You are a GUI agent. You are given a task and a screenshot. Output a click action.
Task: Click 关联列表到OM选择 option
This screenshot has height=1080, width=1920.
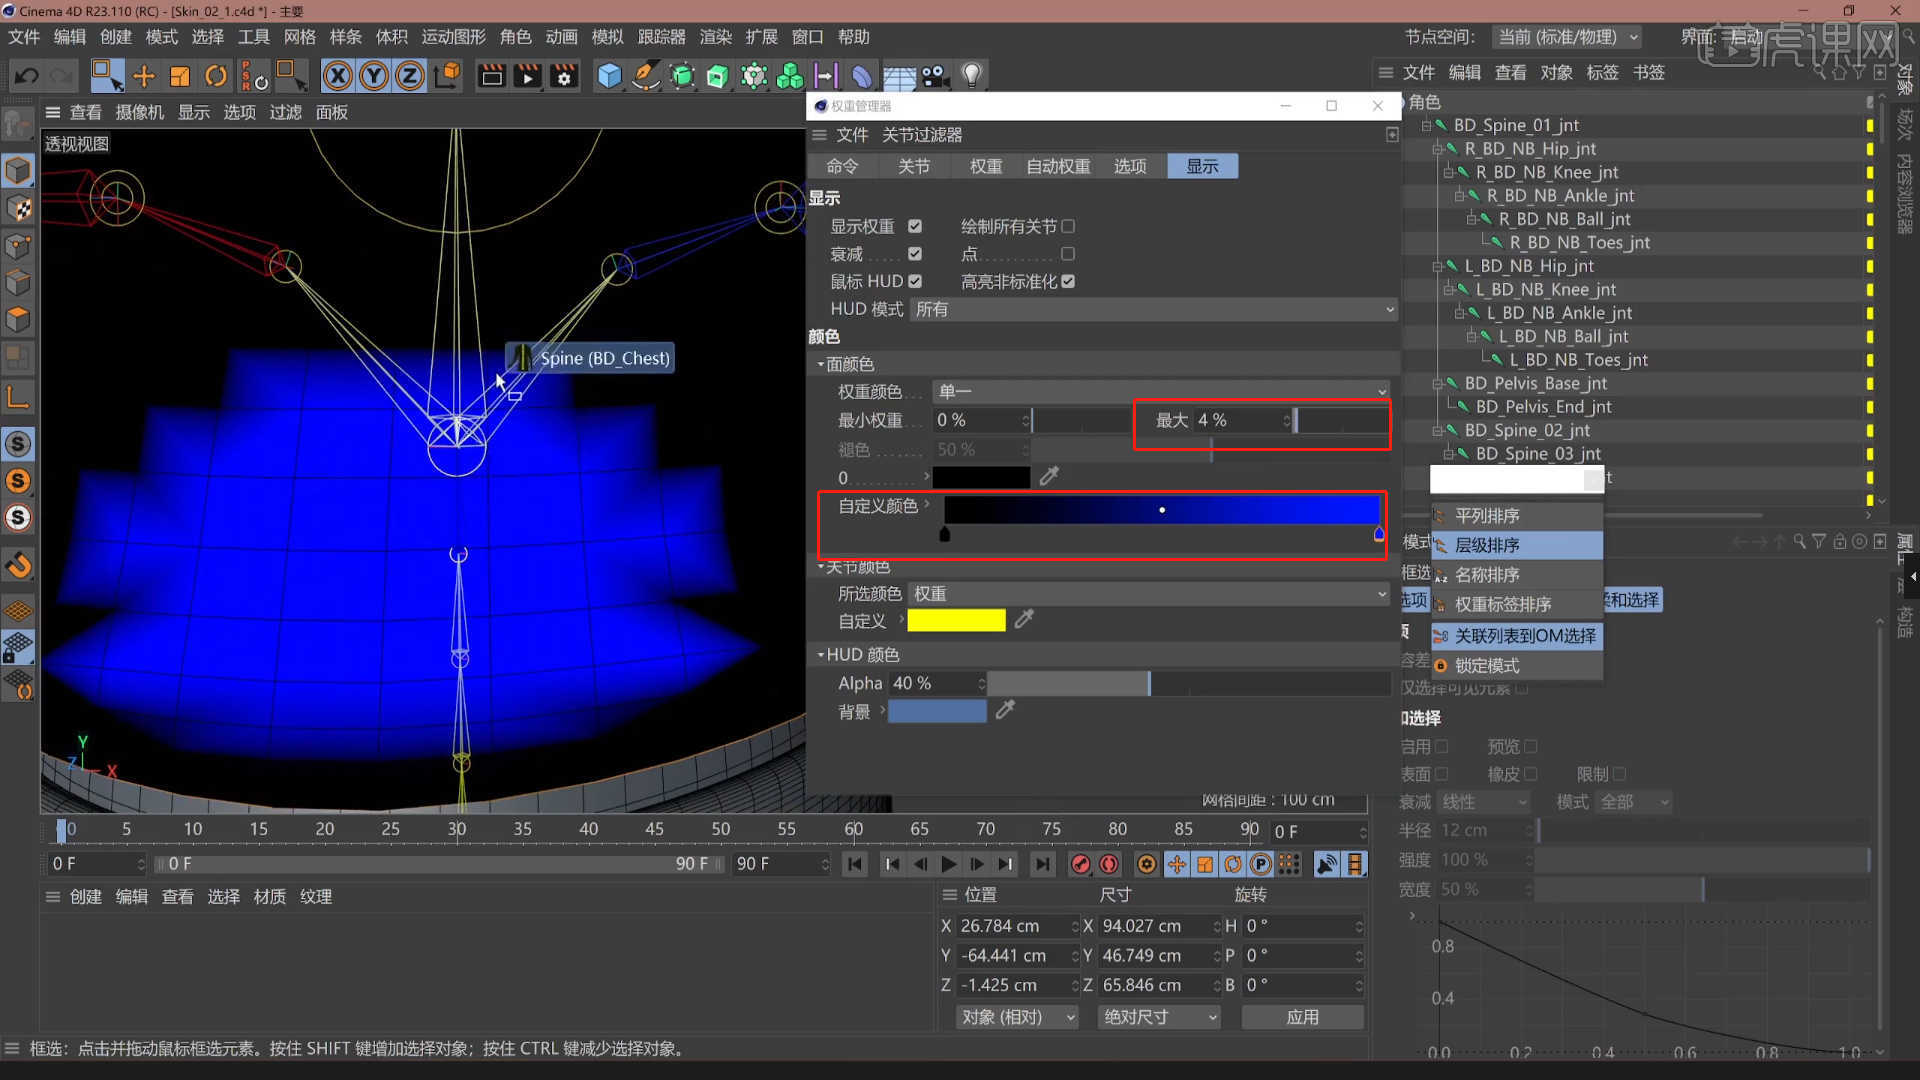click(1517, 636)
